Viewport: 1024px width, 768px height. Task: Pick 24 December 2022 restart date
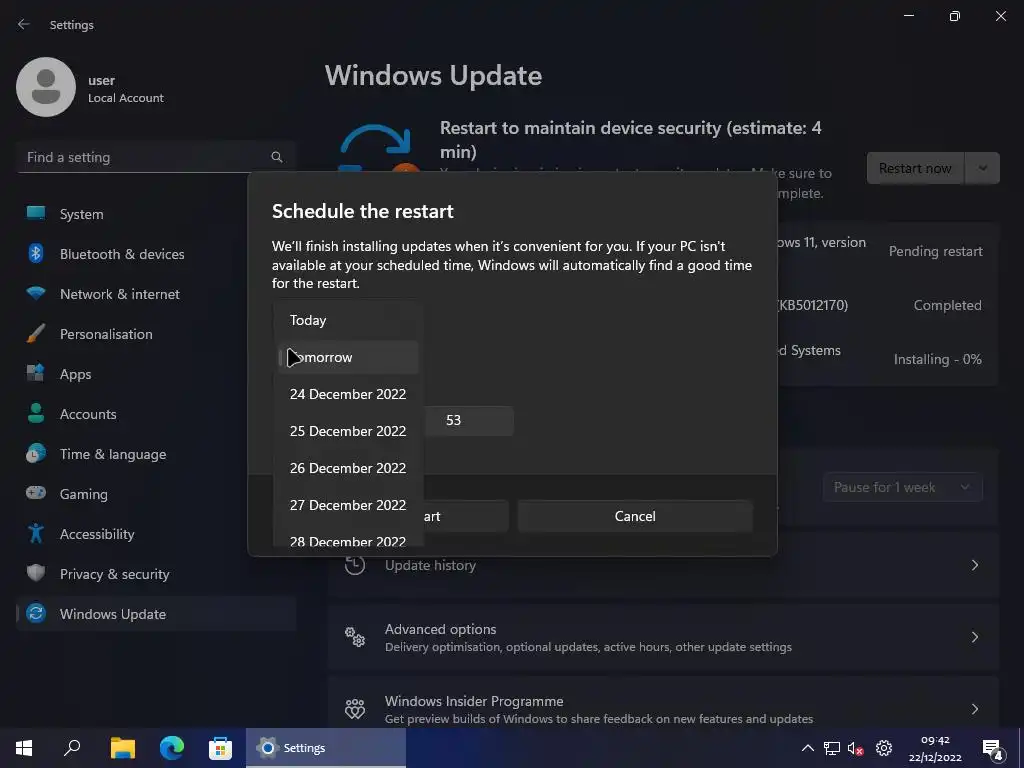click(x=348, y=394)
